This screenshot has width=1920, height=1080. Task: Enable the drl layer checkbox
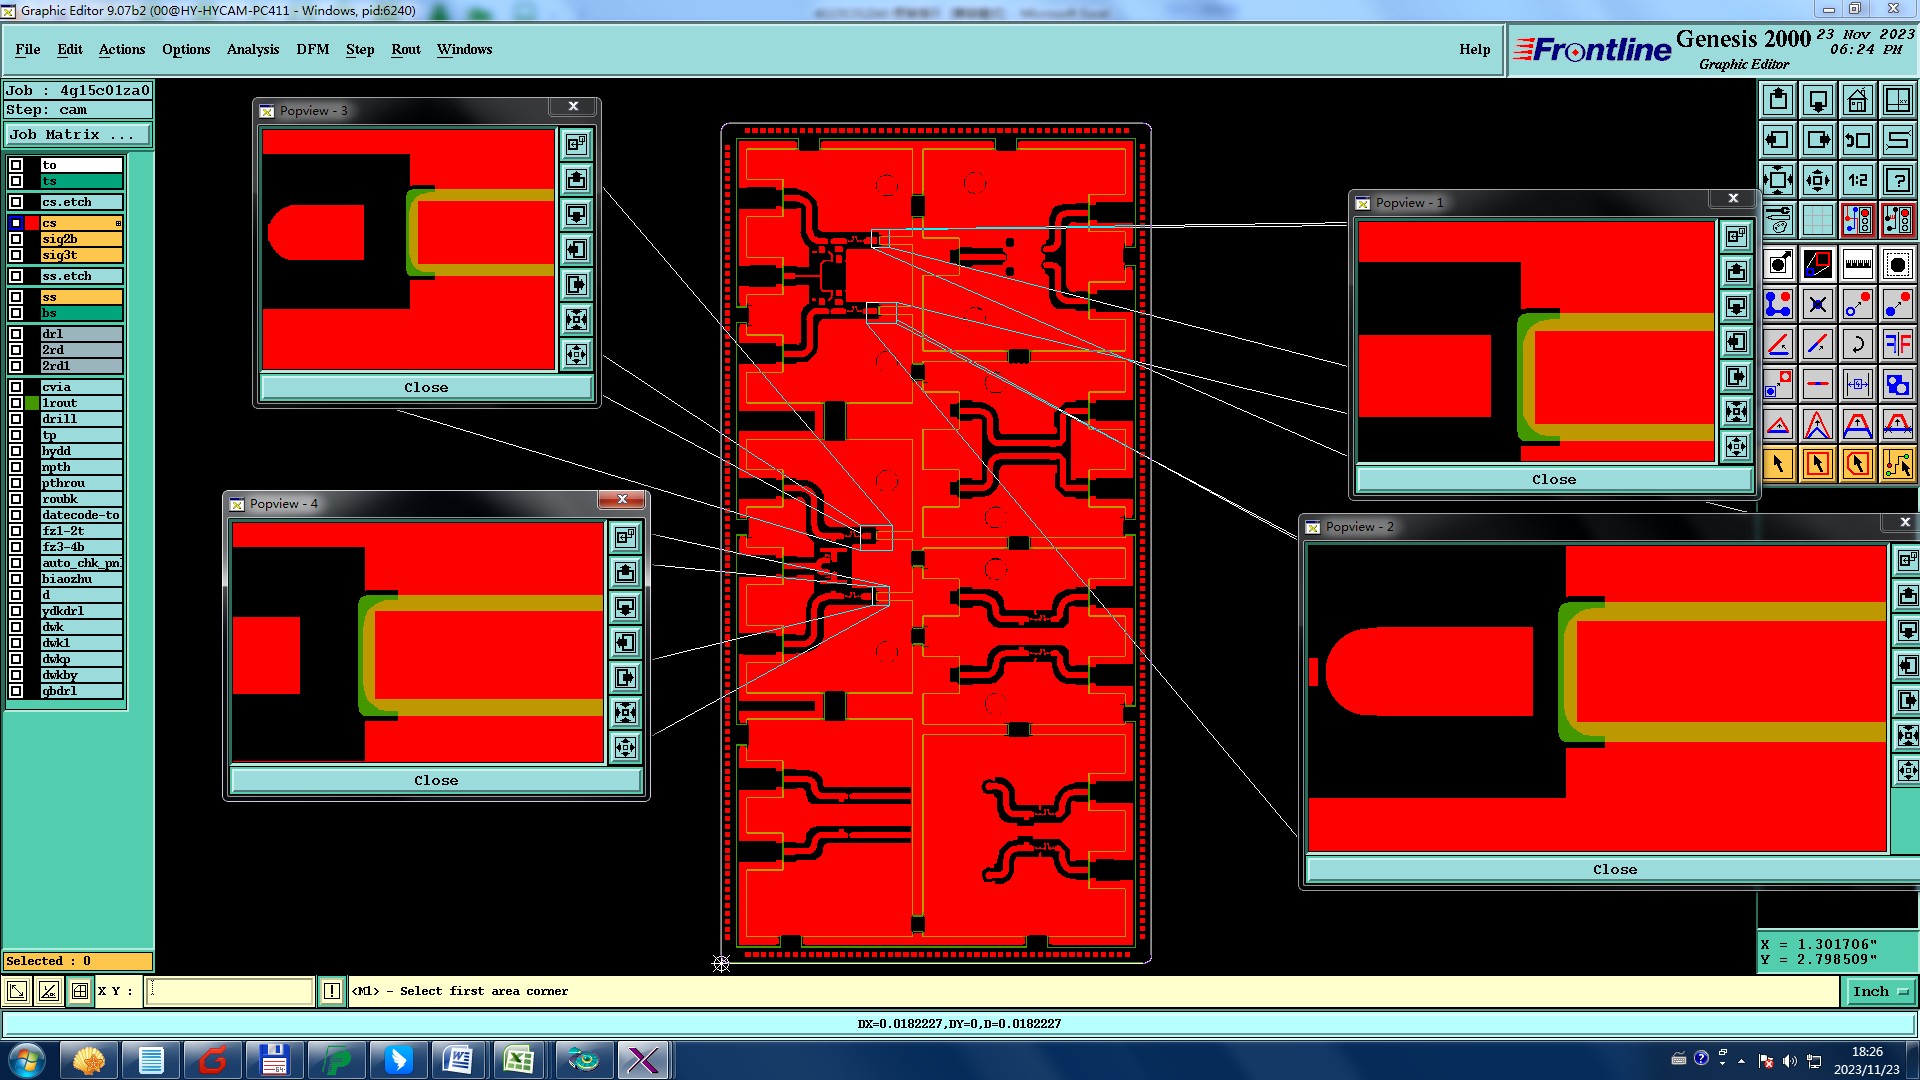coord(16,334)
